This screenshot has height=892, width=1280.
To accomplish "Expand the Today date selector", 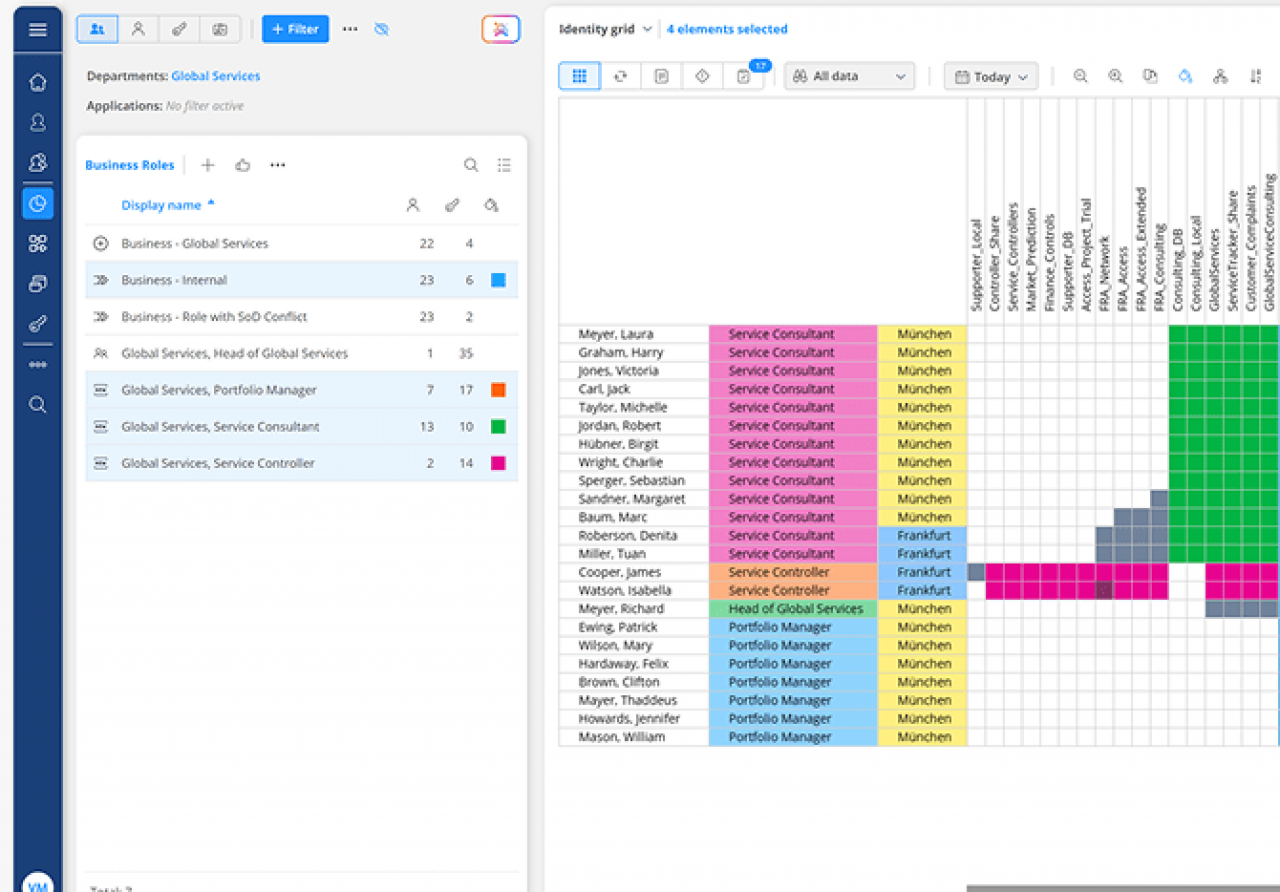I will tap(990, 76).
